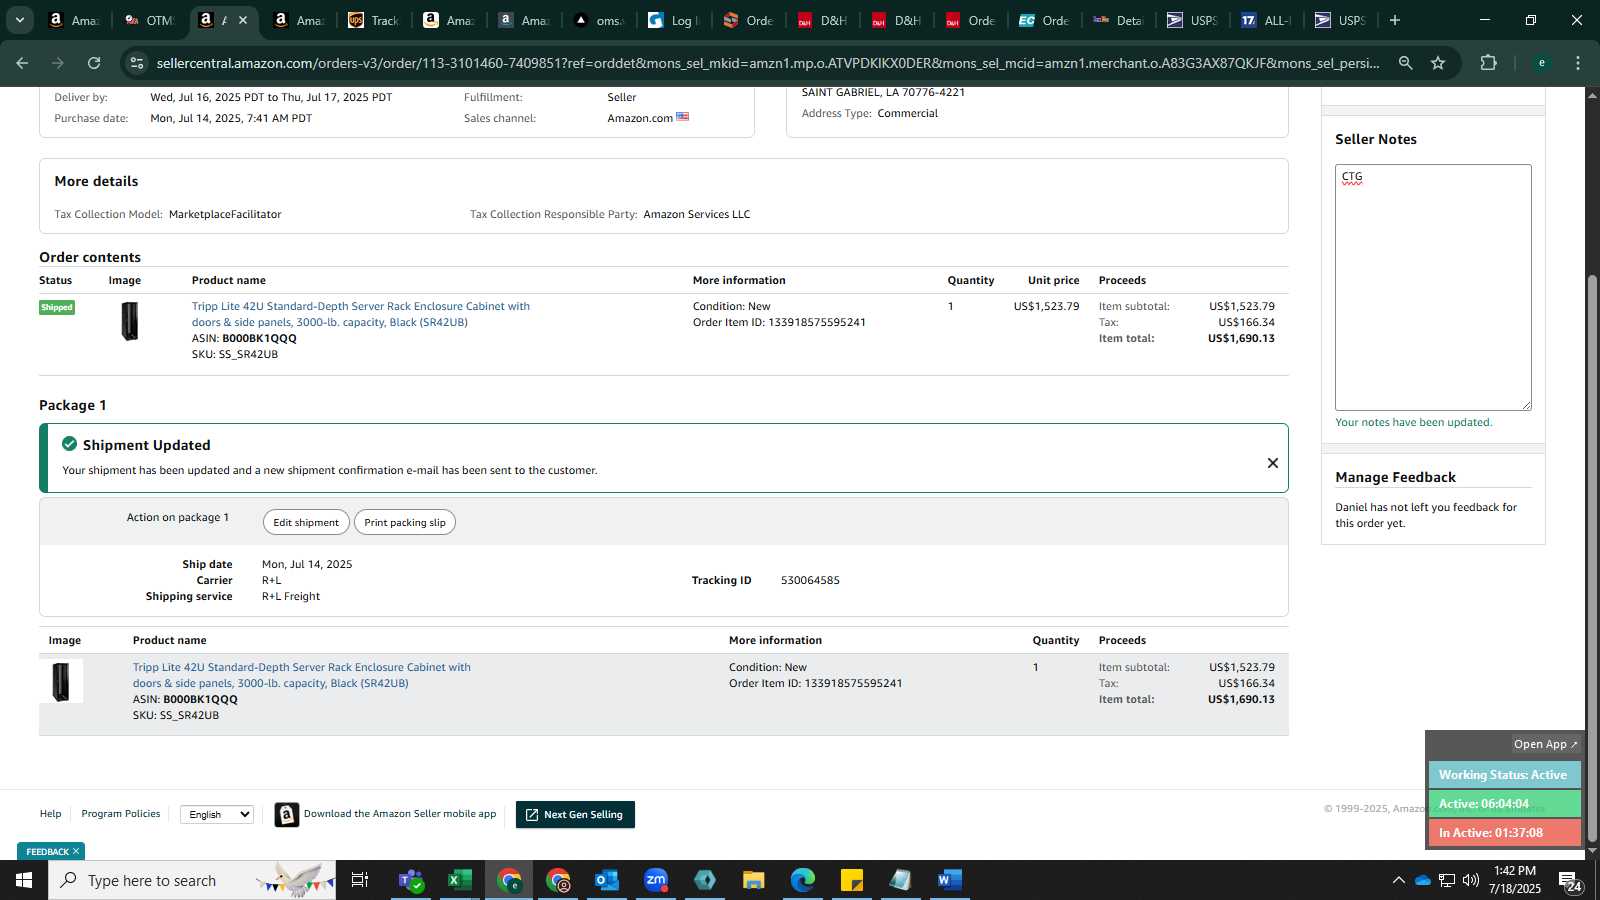1600x900 pixels.
Task: Open File Explorer from the taskbar
Action: (754, 880)
